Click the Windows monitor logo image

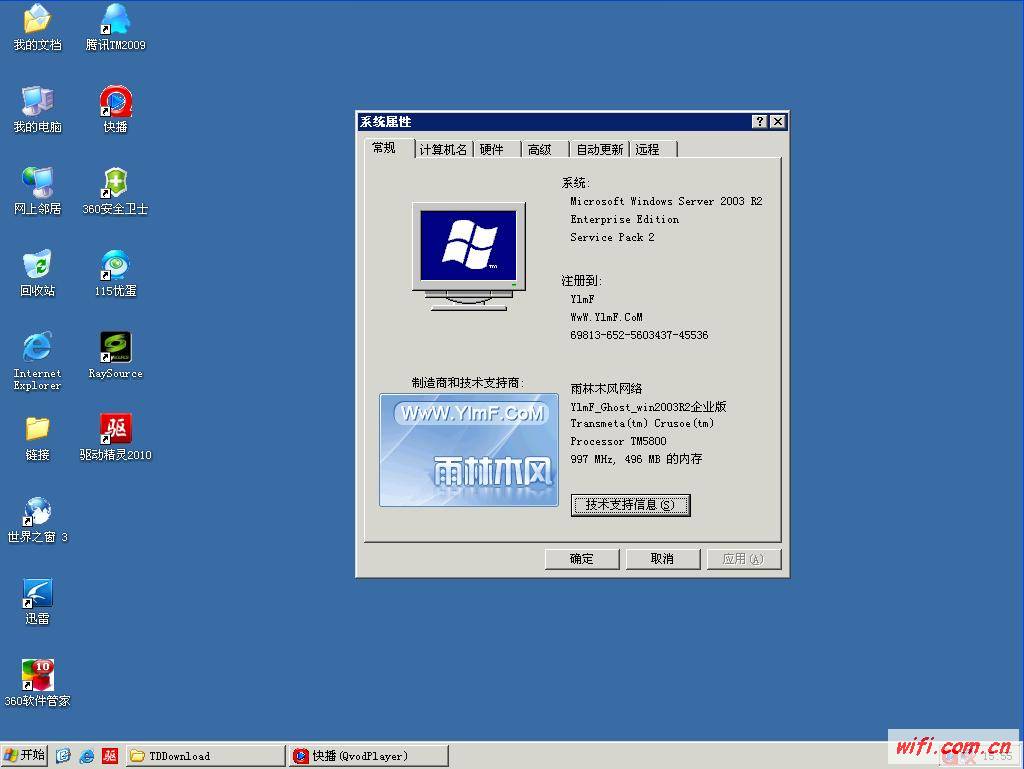click(469, 256)
